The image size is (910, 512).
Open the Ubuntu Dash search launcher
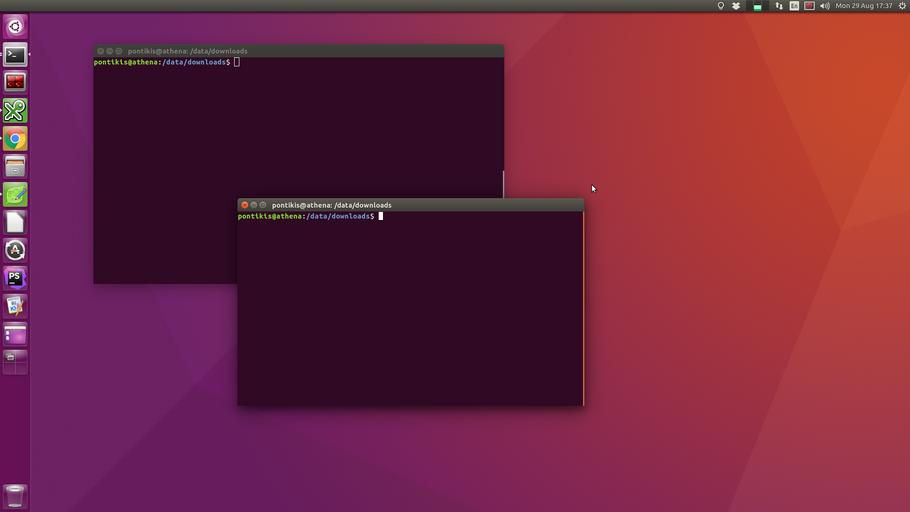click(x=15, y=27)
